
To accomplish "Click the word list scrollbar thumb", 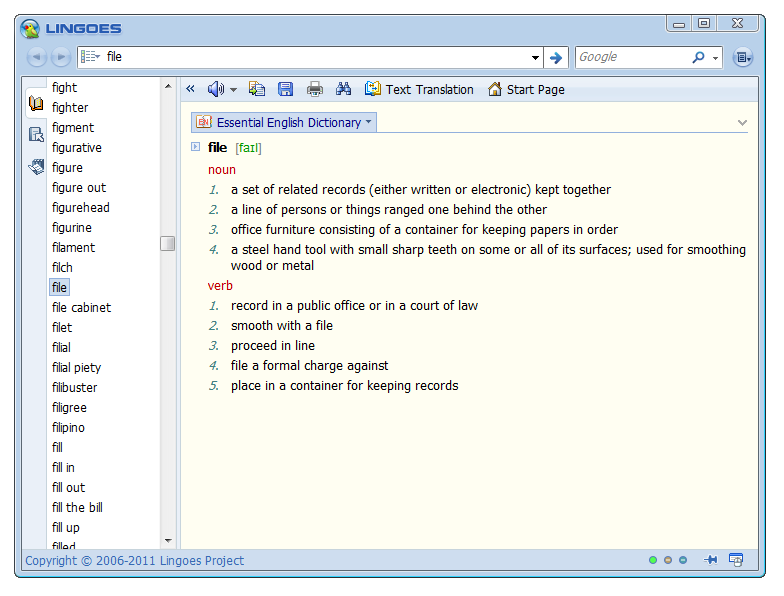I will coord(168,244).
